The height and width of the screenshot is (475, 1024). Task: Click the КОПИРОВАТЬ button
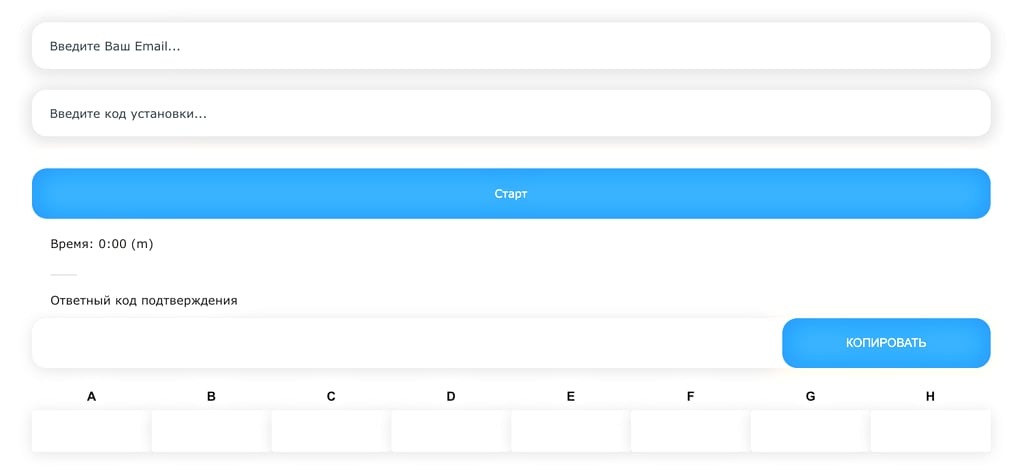(886, 343)
